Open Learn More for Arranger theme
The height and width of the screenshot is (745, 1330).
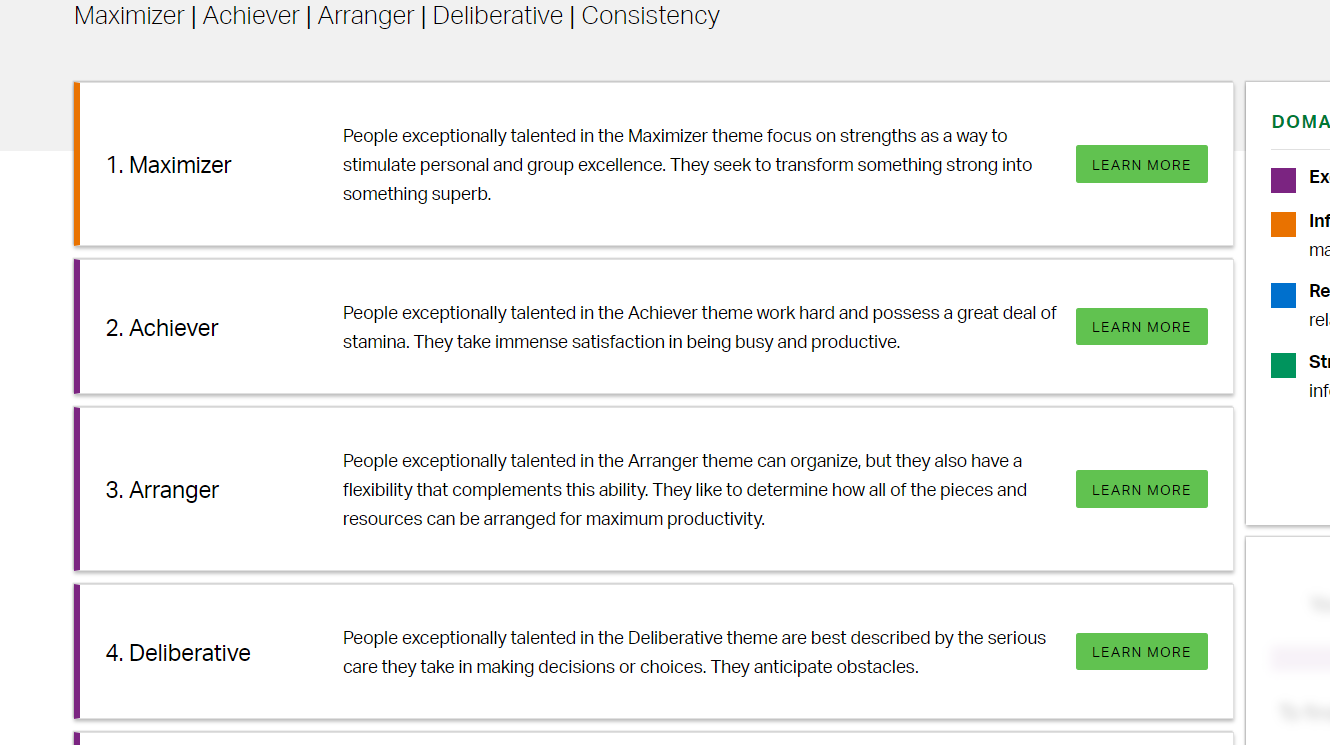tap(1141, 489)
